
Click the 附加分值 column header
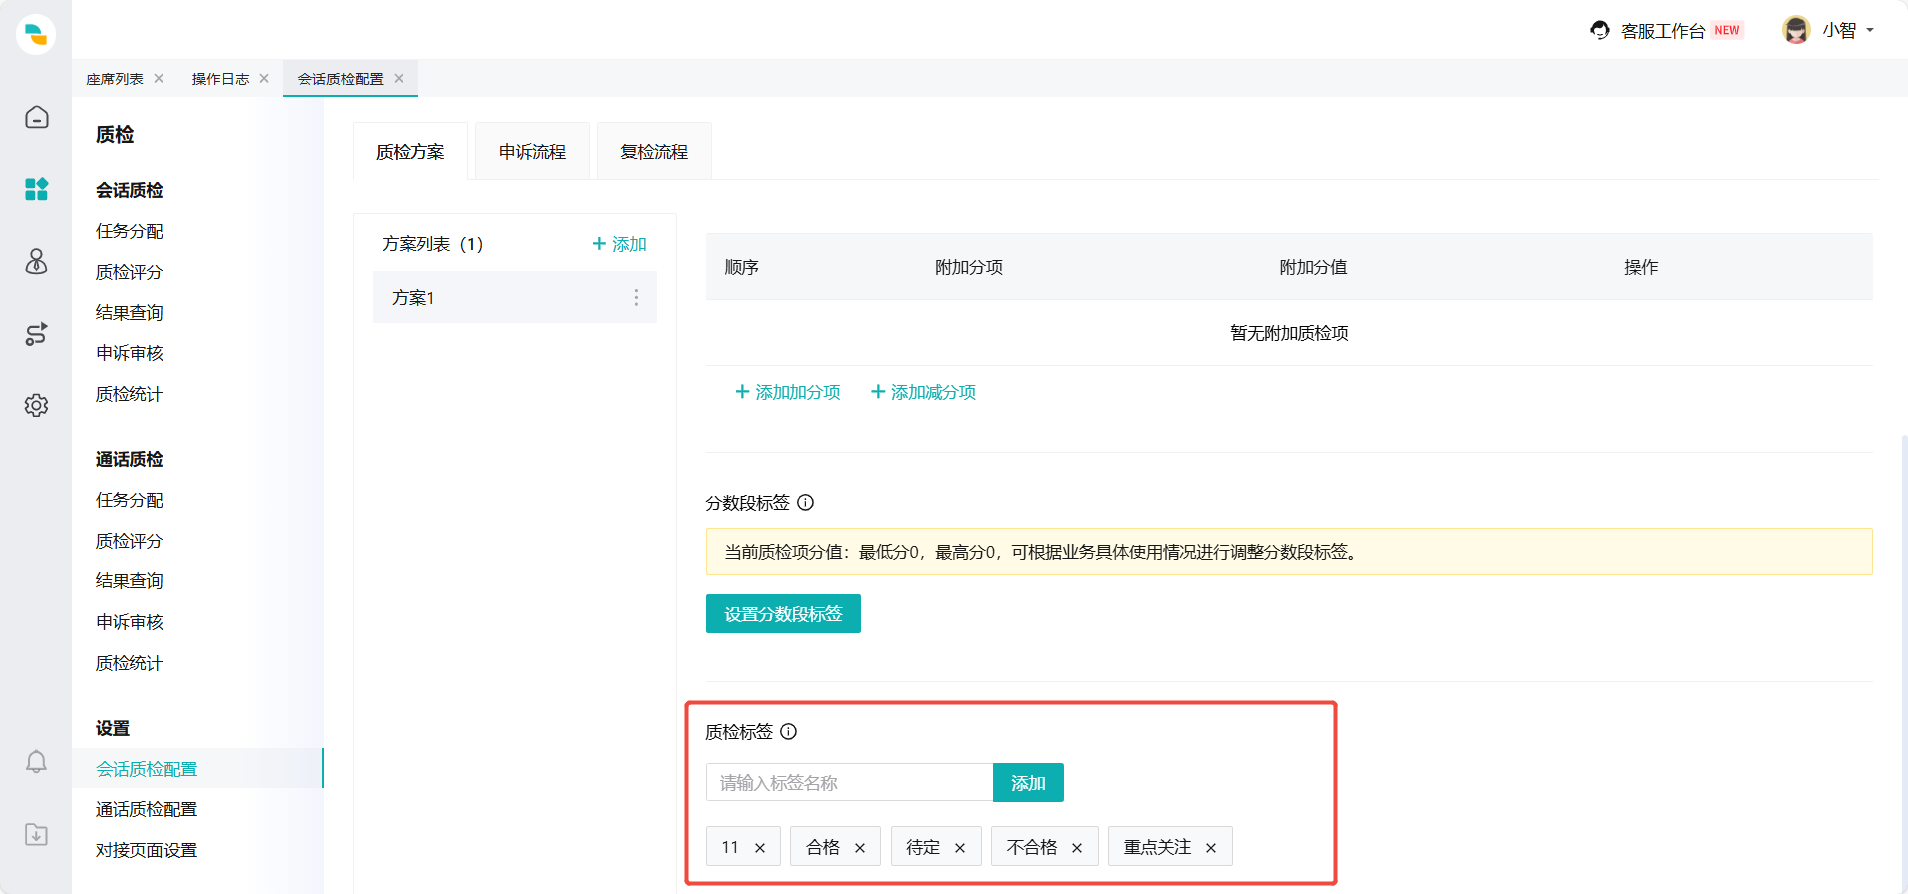pos(1314,267)
